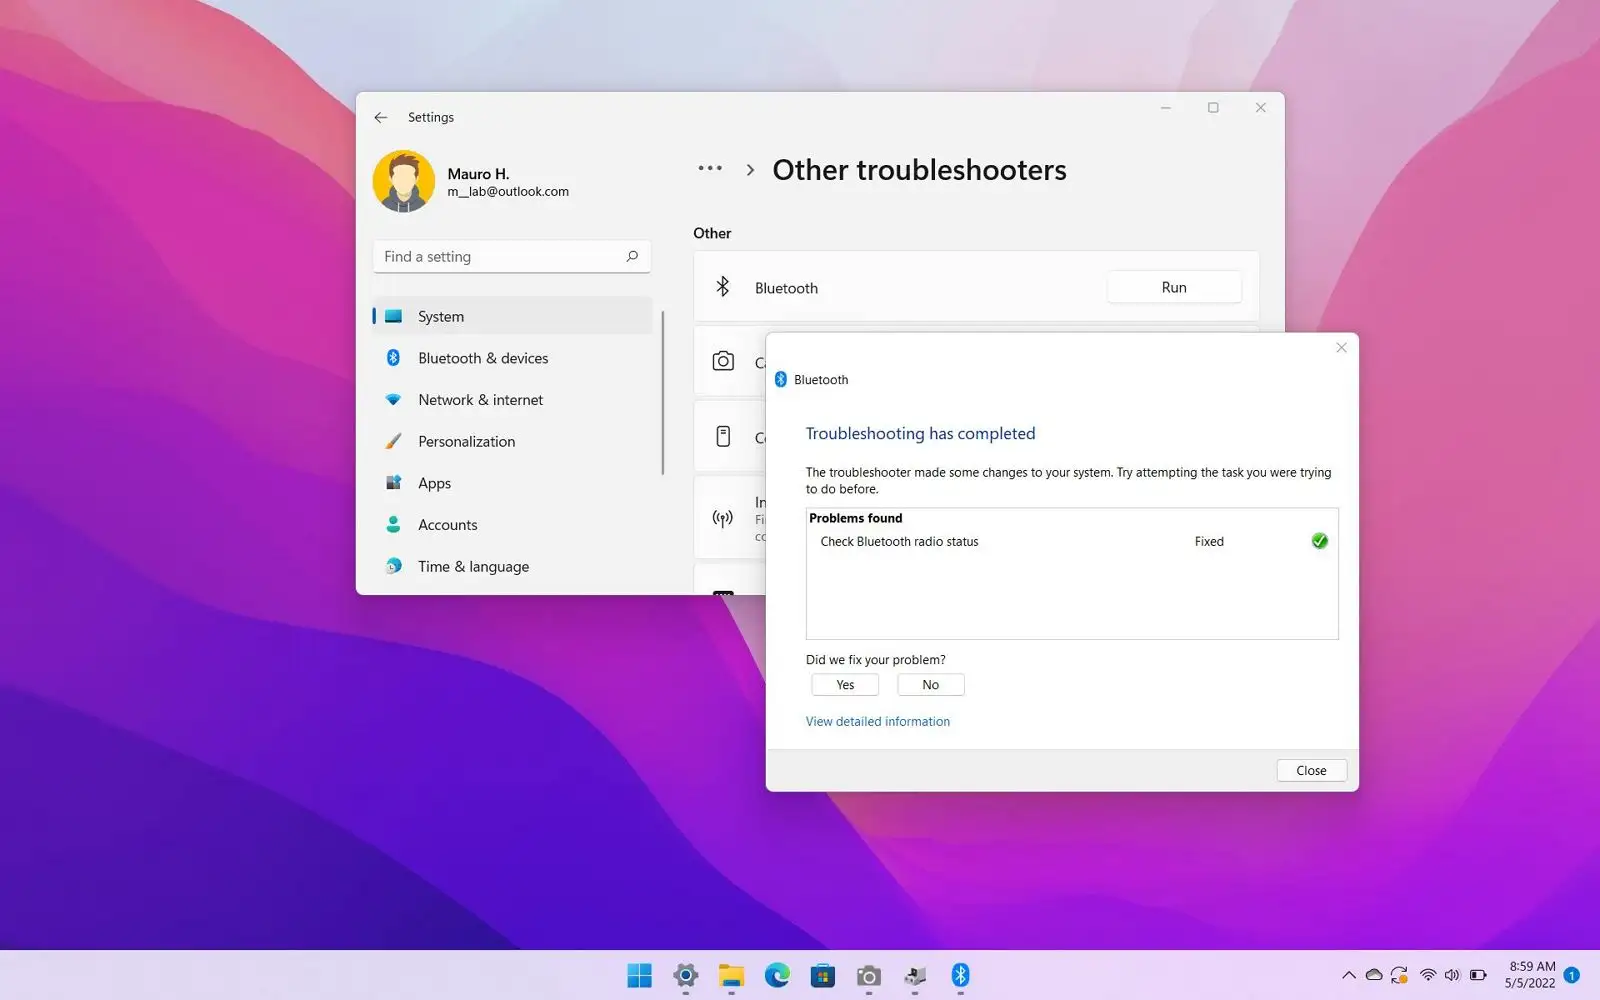Expand the breadcrumb ellipsis menu
Screen dimensions: 1600x1000
(x=710, y=169)
